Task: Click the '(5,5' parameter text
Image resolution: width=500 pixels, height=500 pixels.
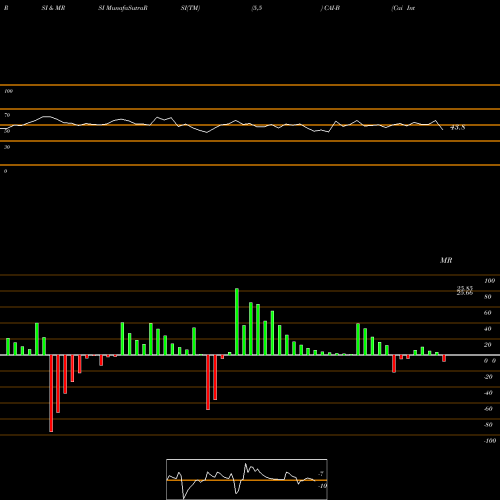Action: 257,8
